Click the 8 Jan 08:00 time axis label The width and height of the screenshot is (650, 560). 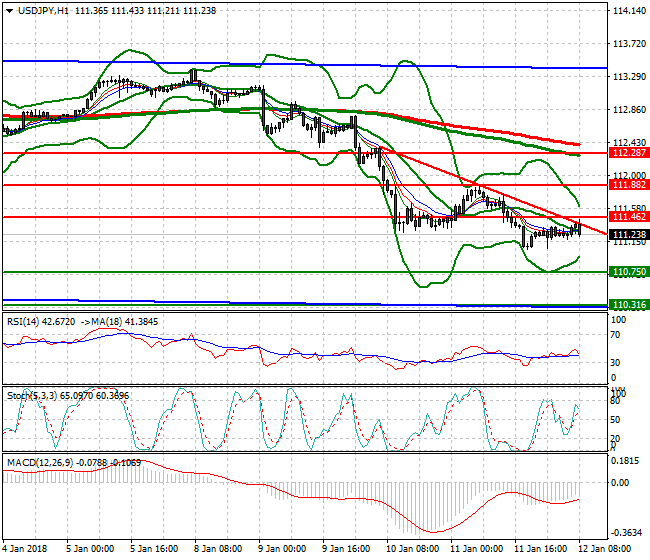218,549
